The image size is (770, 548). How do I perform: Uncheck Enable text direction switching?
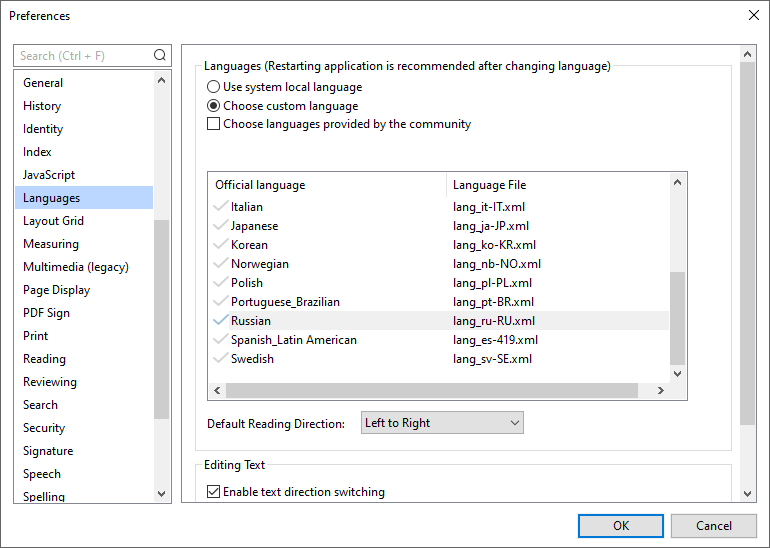pyautogui.click(x=213, y=492)
